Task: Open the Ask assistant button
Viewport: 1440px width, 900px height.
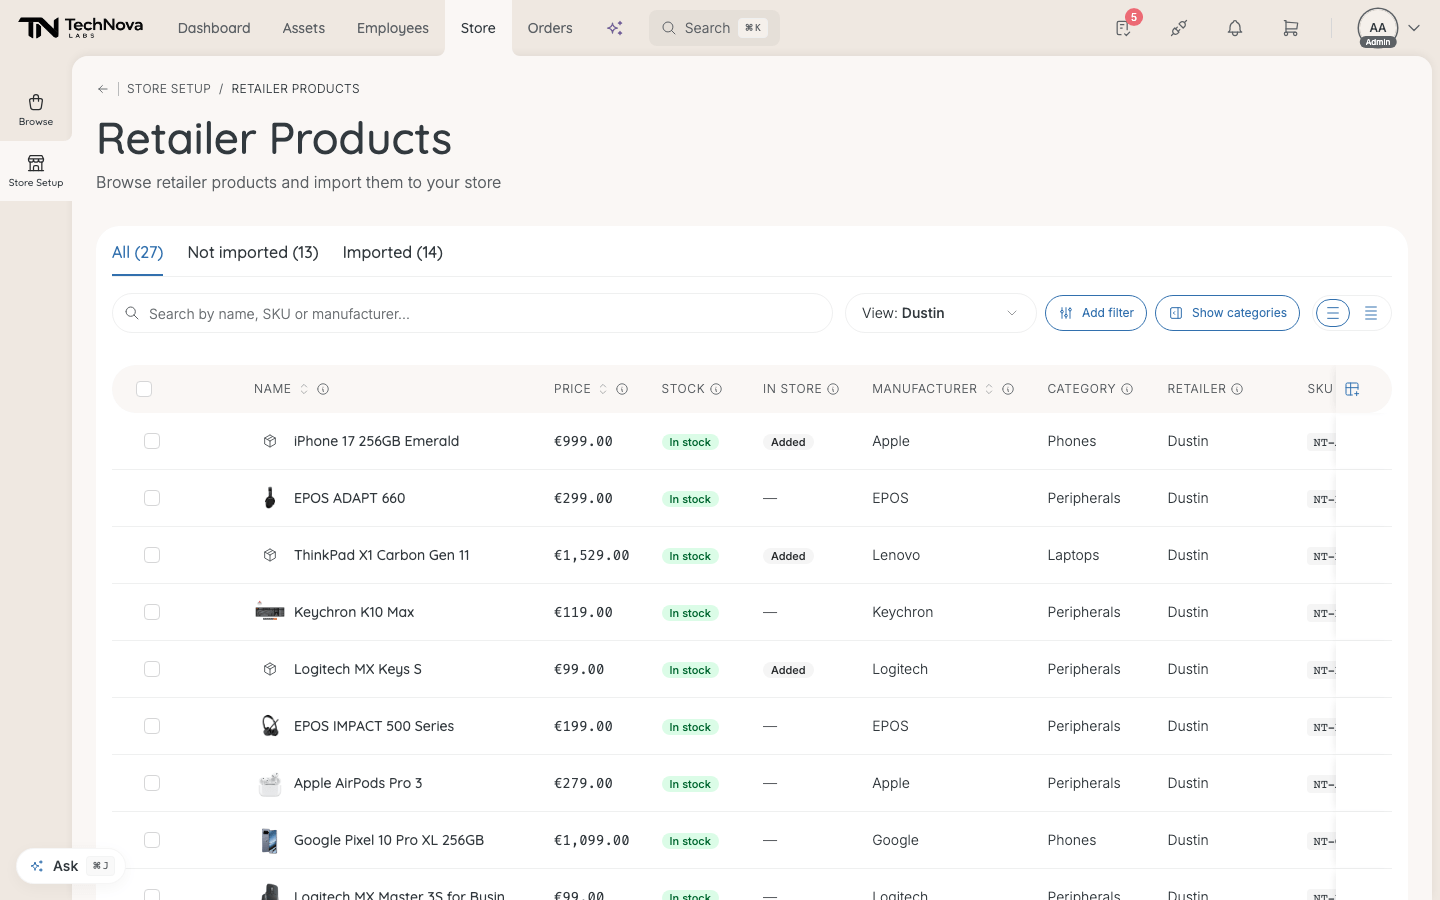Action: [70, 866]
